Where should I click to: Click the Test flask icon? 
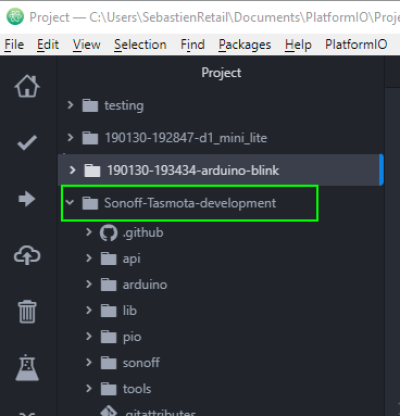27,368
